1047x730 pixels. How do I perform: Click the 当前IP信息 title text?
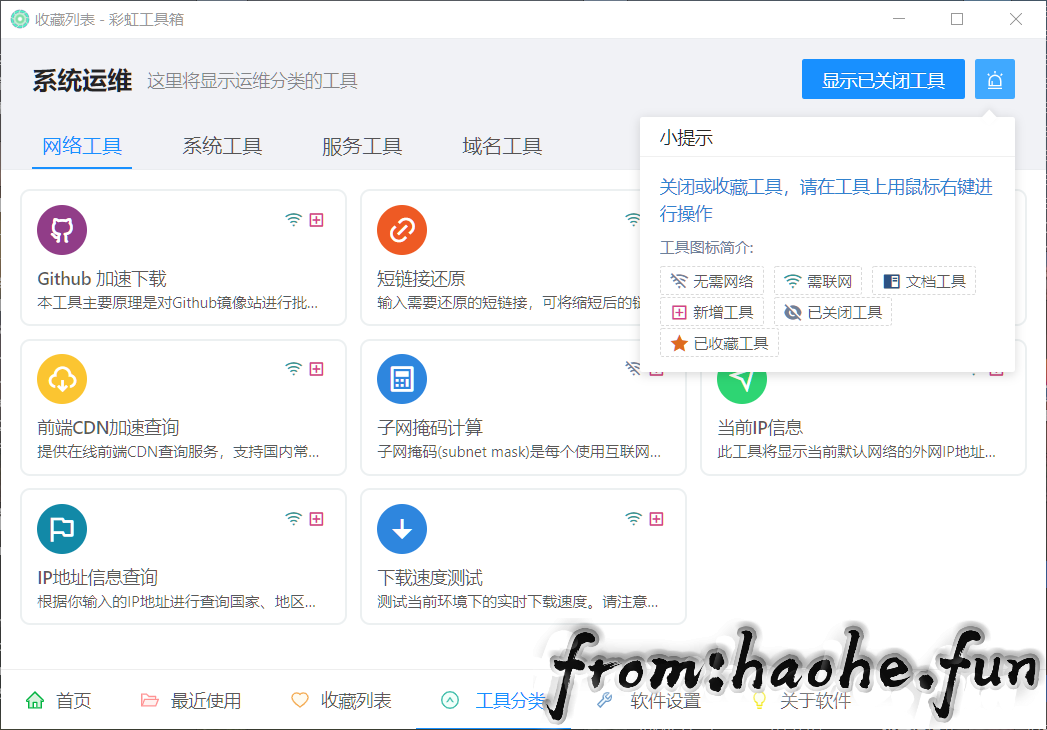tap(760, 427)
